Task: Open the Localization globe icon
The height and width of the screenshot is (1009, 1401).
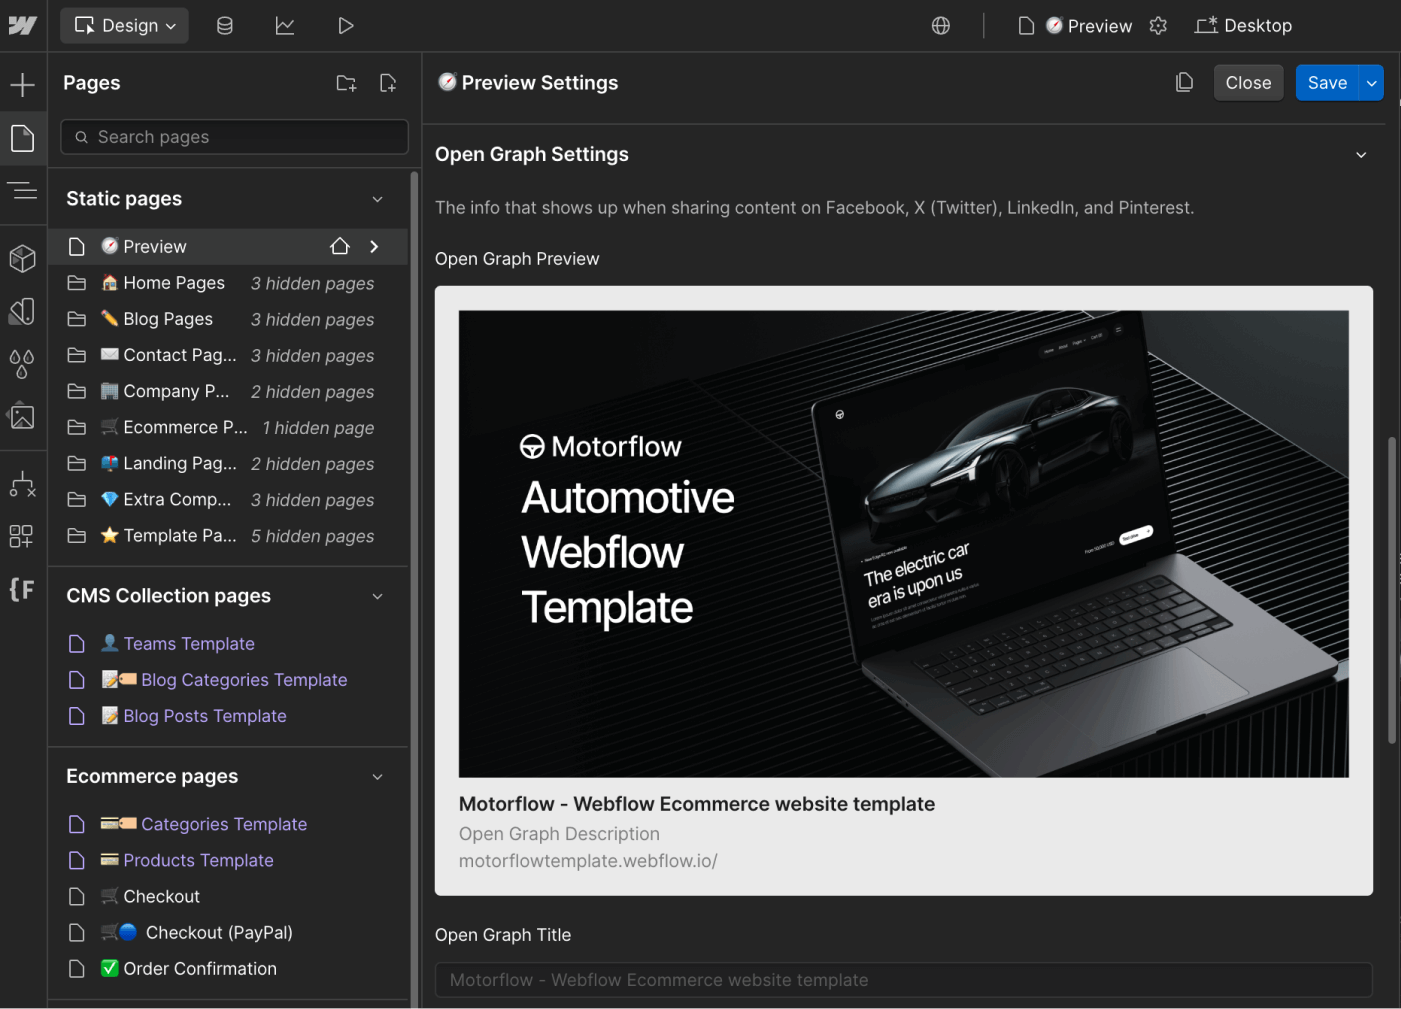Action: [940, 25]
